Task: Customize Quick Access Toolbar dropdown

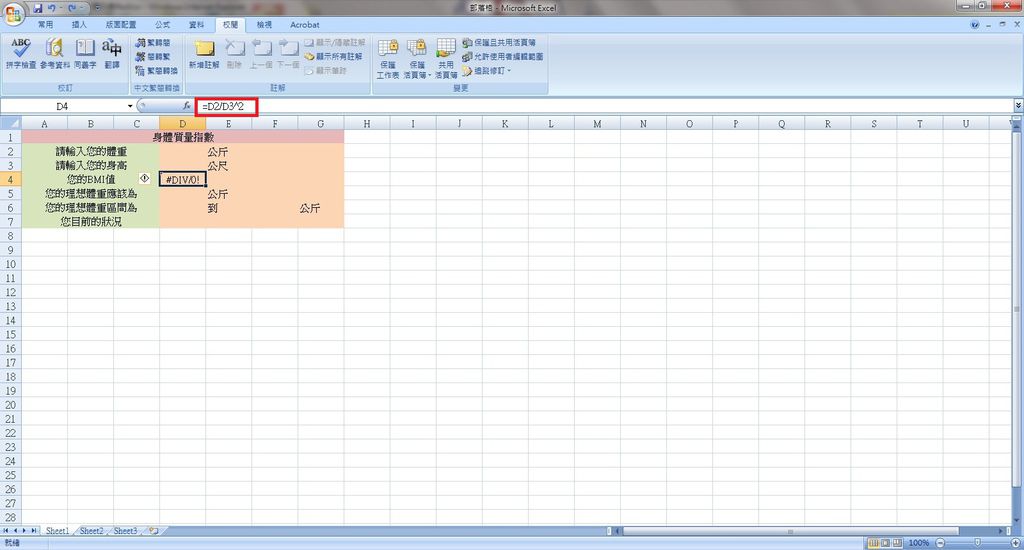Action: click(97, 8)
